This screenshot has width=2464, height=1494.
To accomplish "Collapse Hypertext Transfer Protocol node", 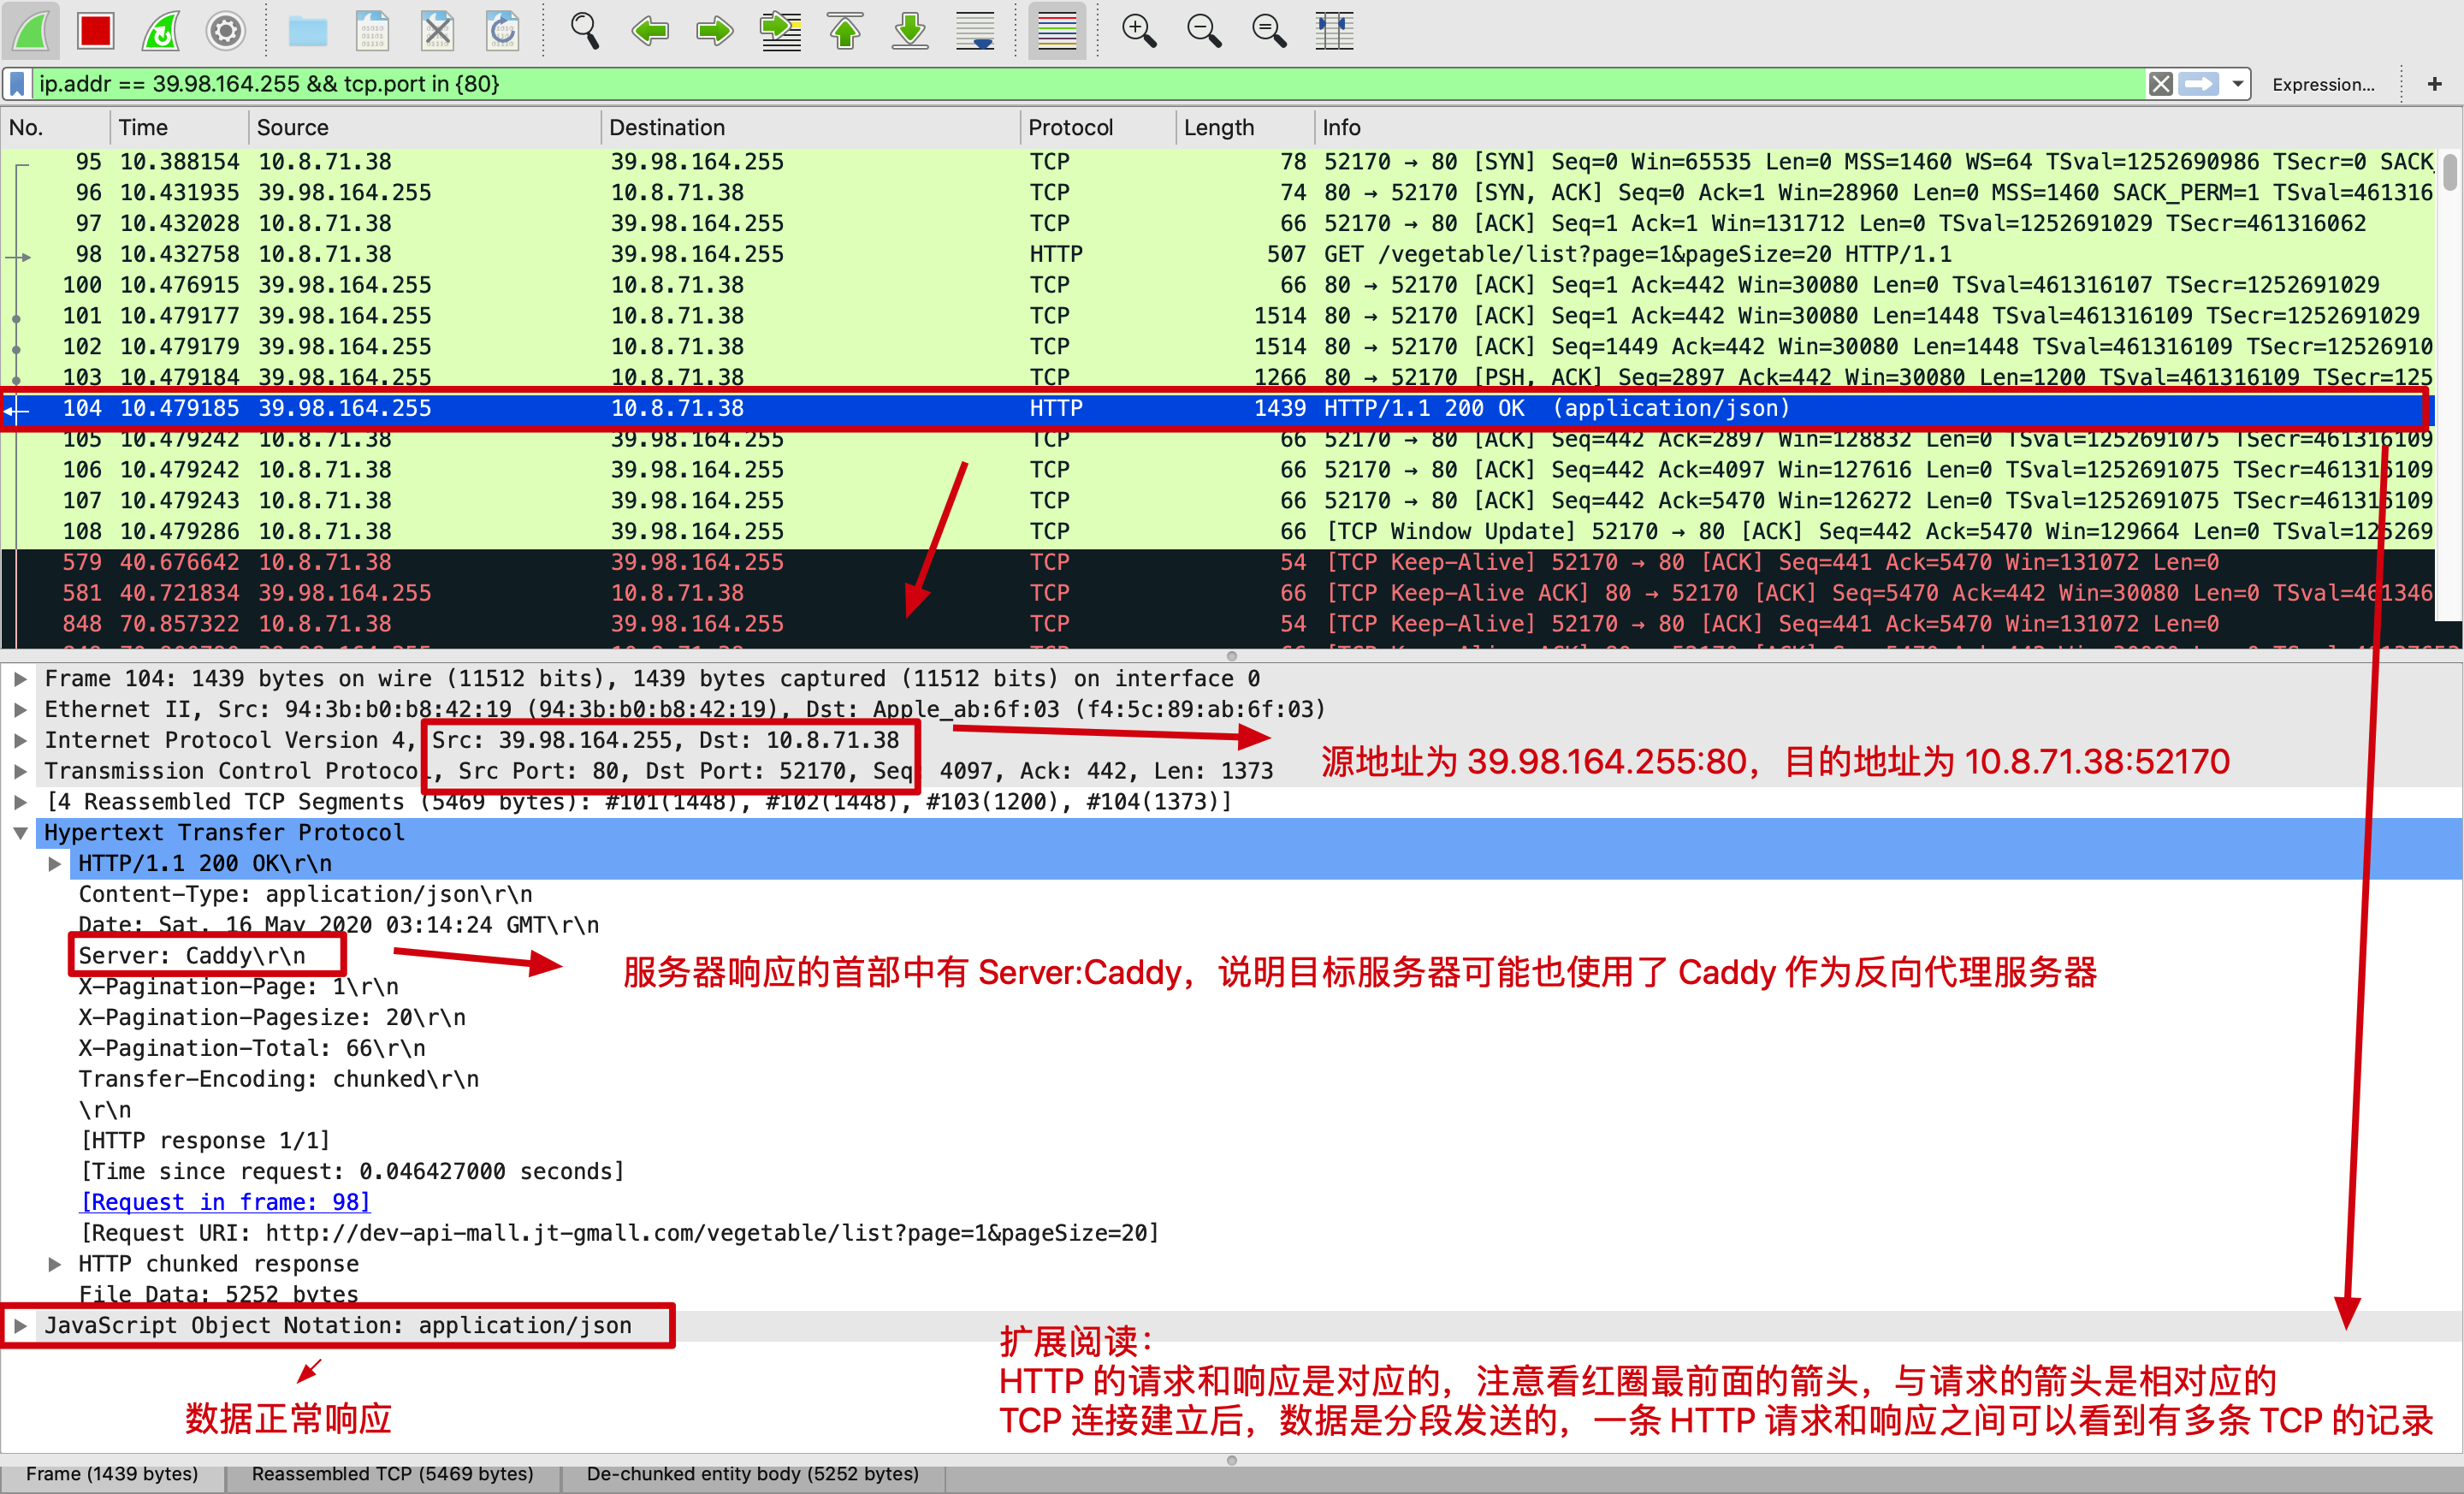I will pos(20,833).
